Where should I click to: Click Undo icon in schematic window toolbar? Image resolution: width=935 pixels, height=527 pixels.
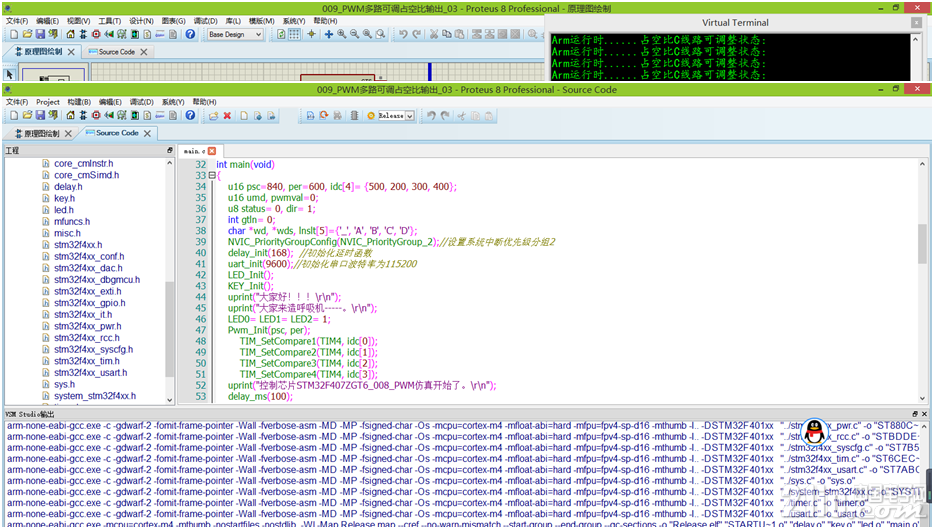[x=404, y=35]
